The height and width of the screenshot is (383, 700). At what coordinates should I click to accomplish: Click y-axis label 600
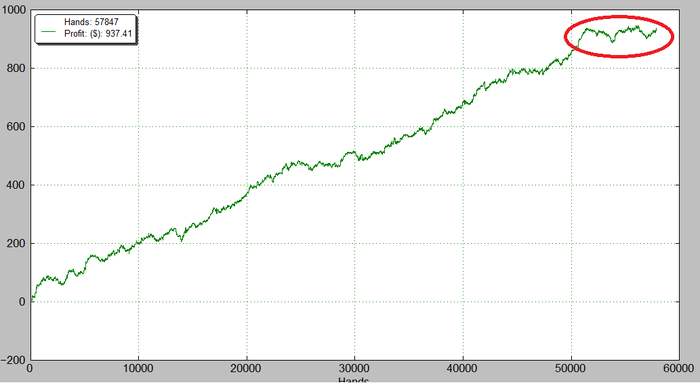pyautogui.click(x=16, y=127)
